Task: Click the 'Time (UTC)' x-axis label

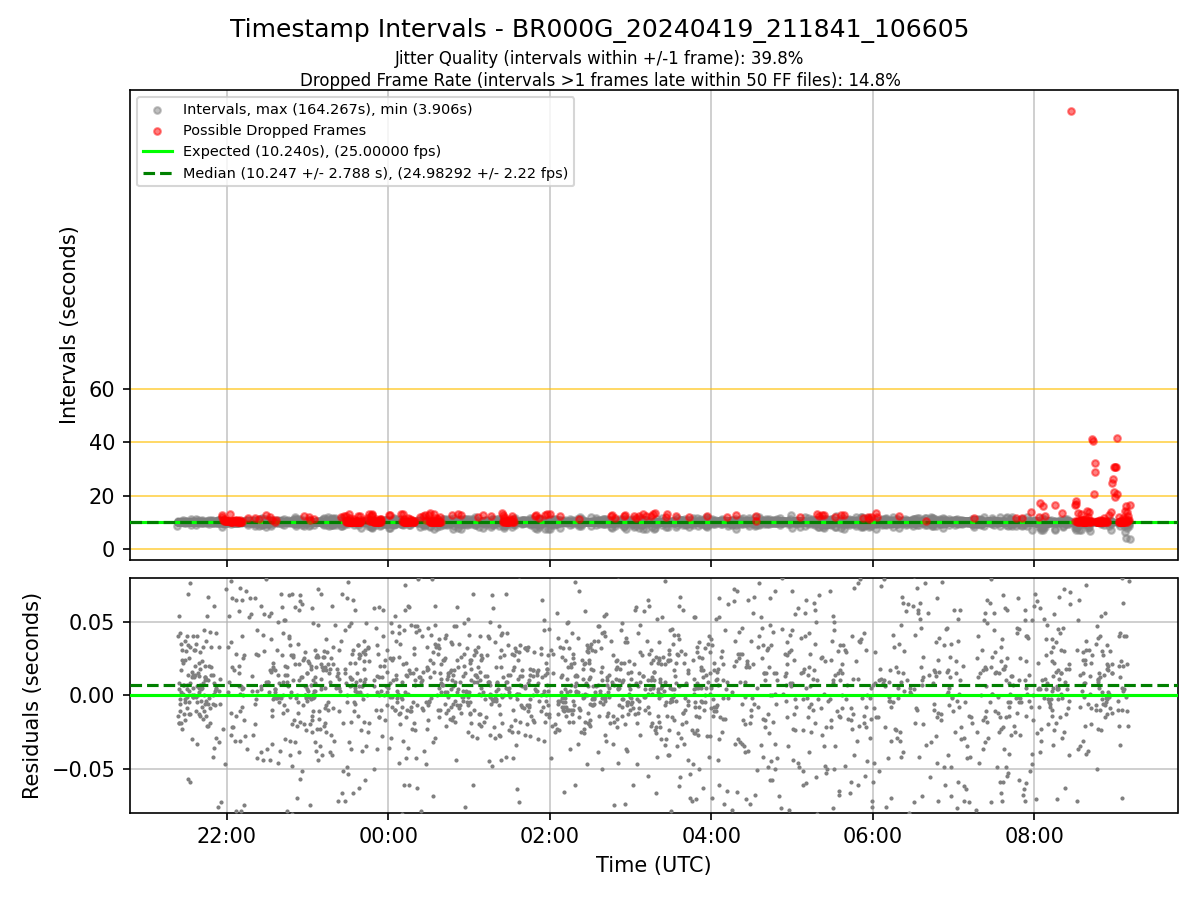Action: 654,865
